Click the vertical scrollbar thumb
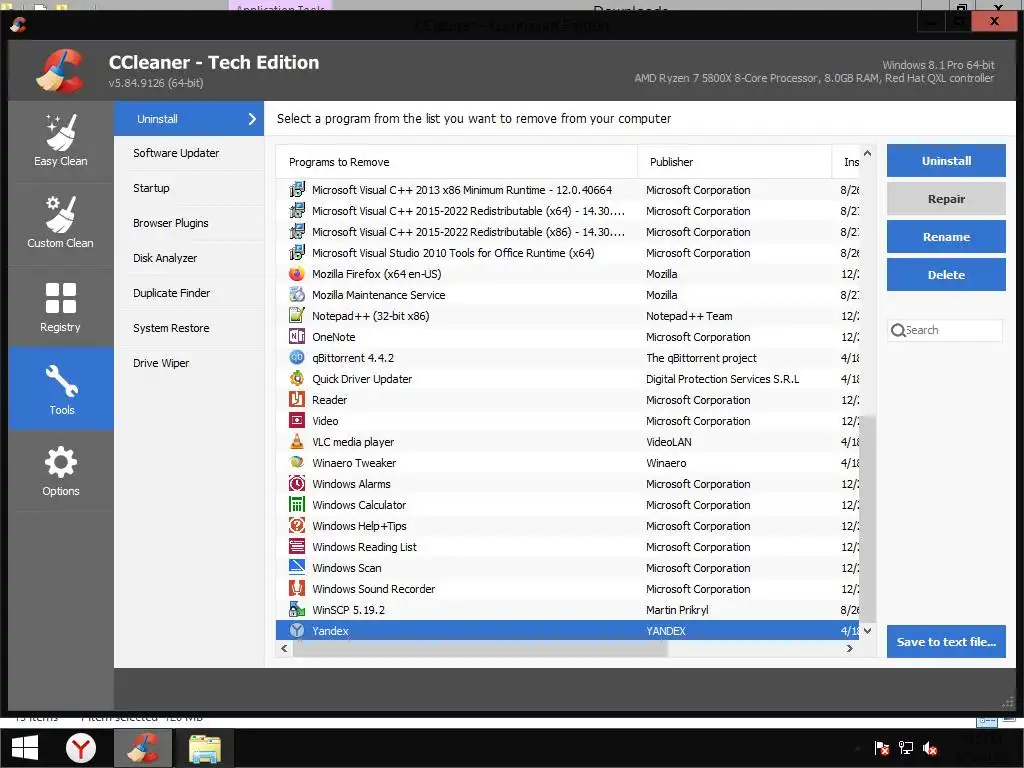This screenshot has height=768, width=1024. pyautogui.click(x=867, y=518)
